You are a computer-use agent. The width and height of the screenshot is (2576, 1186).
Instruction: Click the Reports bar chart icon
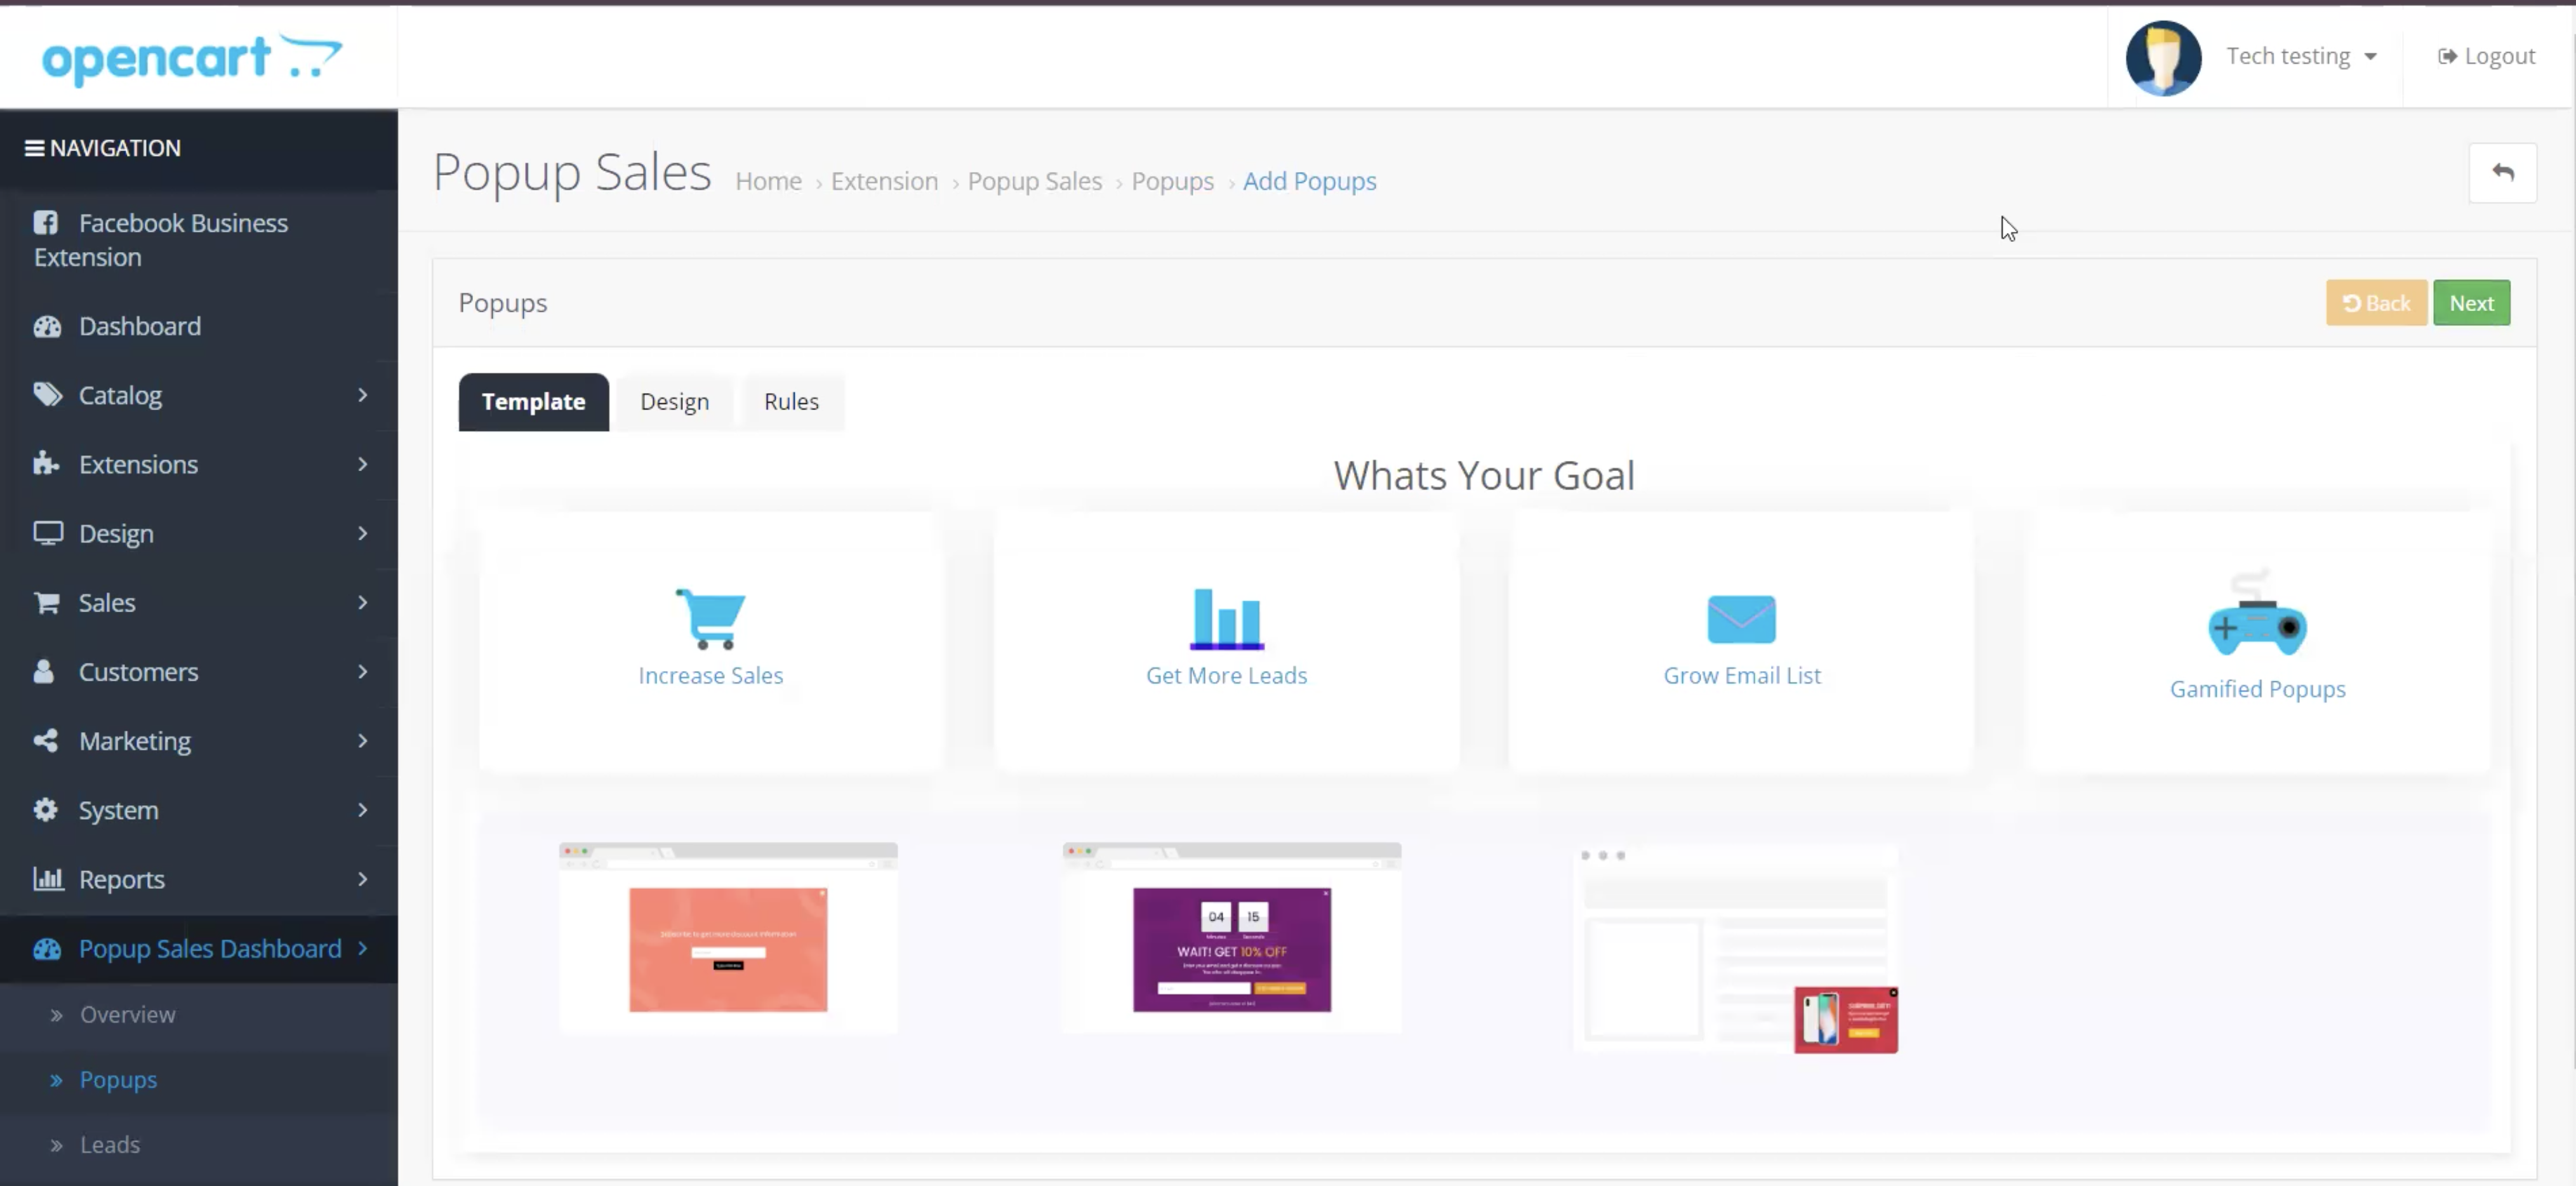point(48,878)
